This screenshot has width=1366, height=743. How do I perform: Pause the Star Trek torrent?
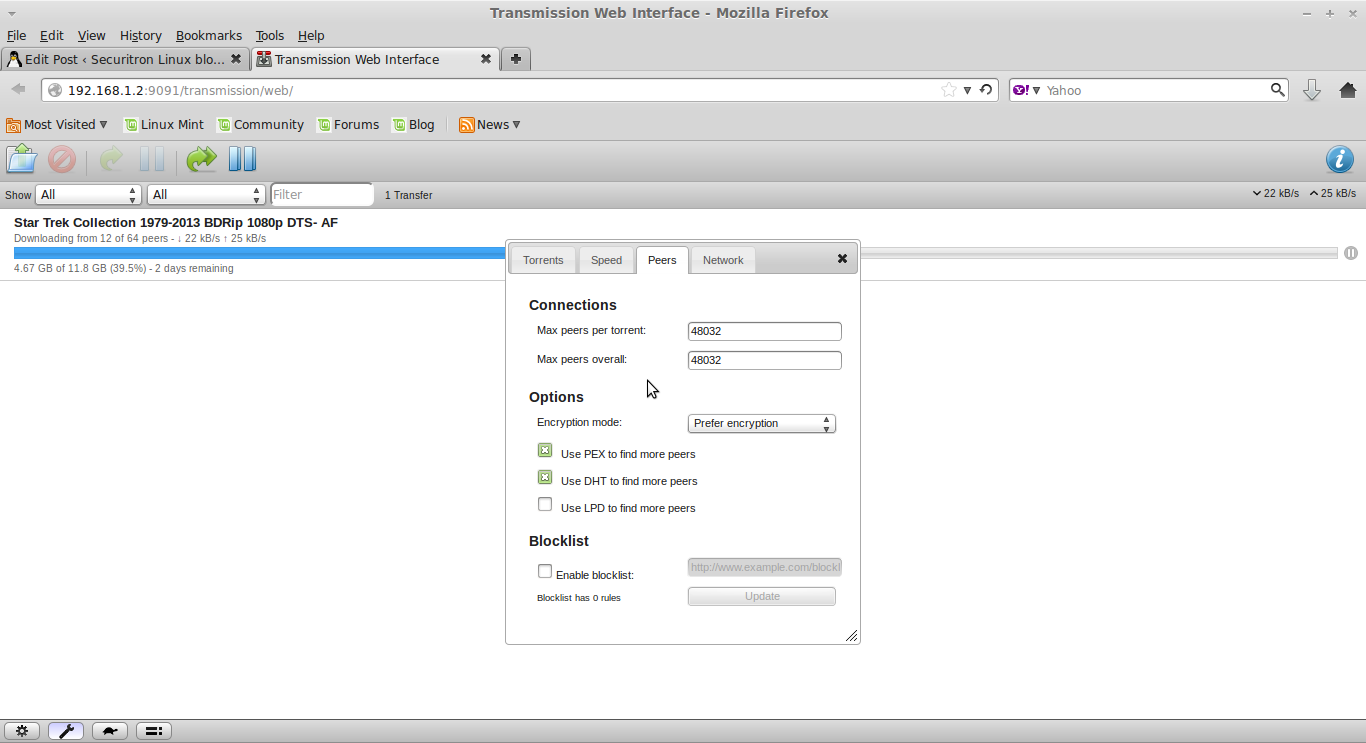(x=1350, y=253)
